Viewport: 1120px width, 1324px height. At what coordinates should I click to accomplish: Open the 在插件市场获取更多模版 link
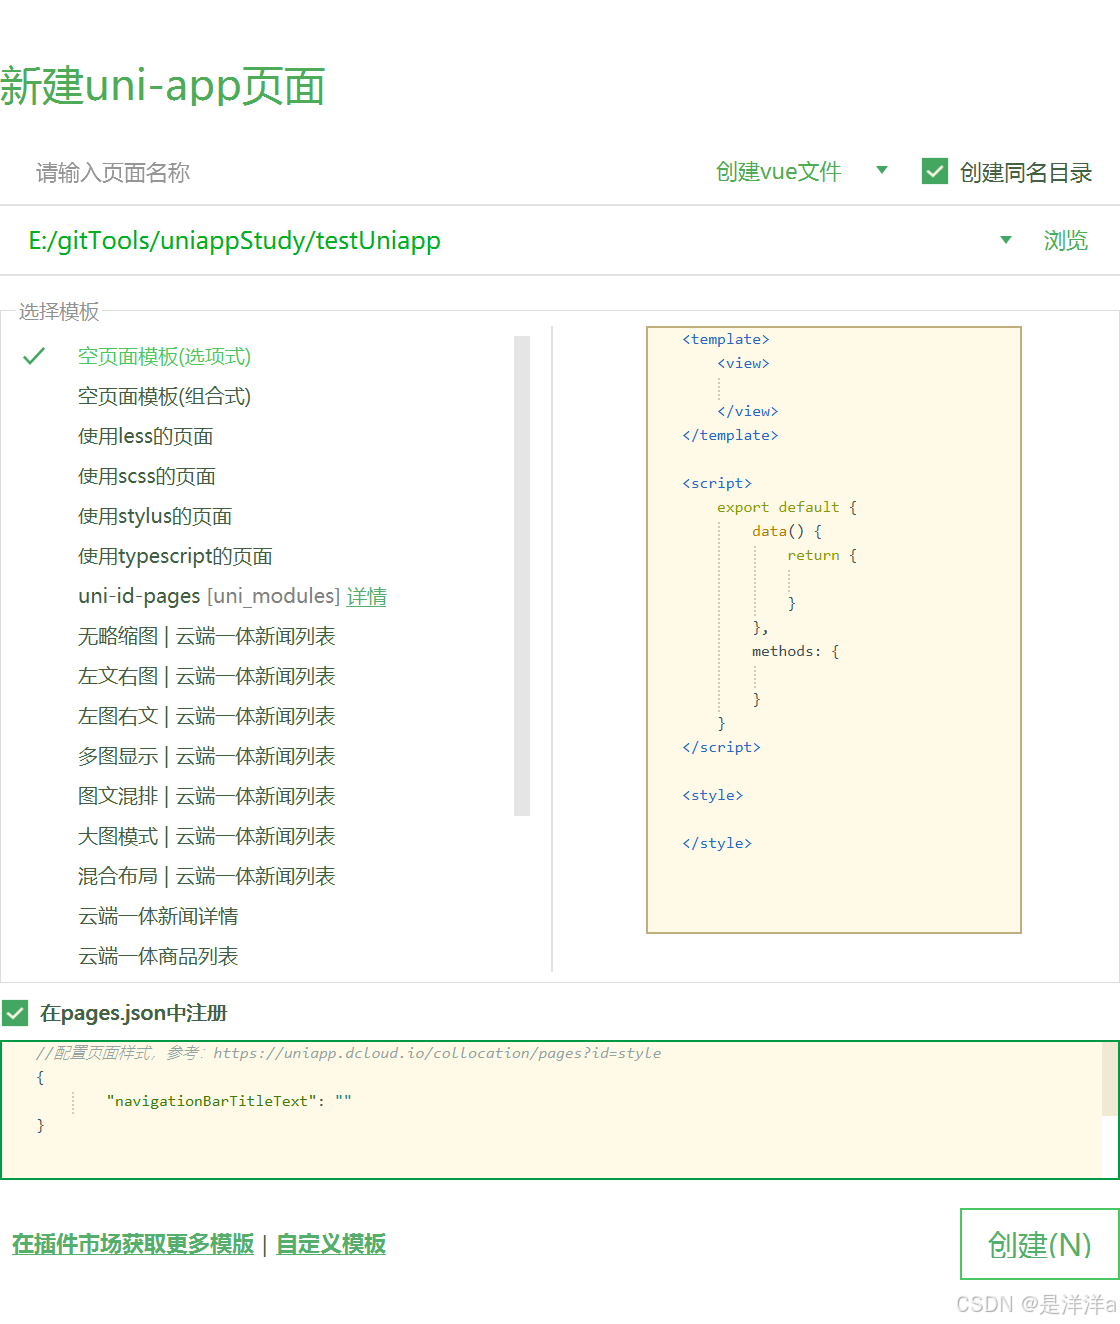[133, 1244]
